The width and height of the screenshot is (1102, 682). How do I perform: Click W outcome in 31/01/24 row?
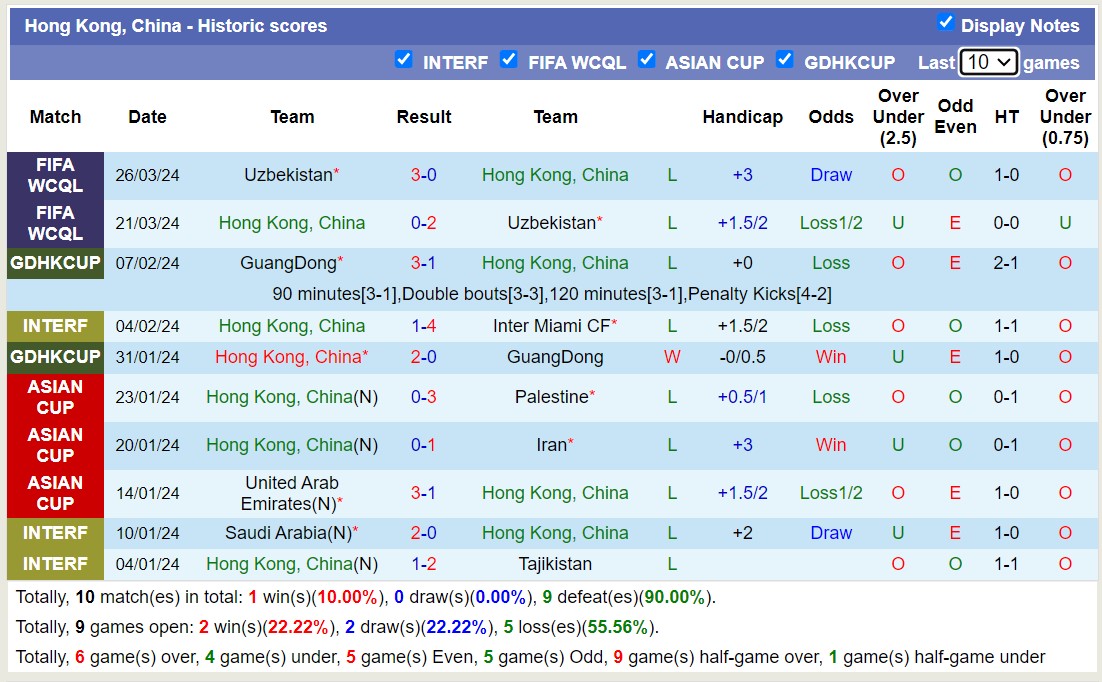tap(672, 357)
